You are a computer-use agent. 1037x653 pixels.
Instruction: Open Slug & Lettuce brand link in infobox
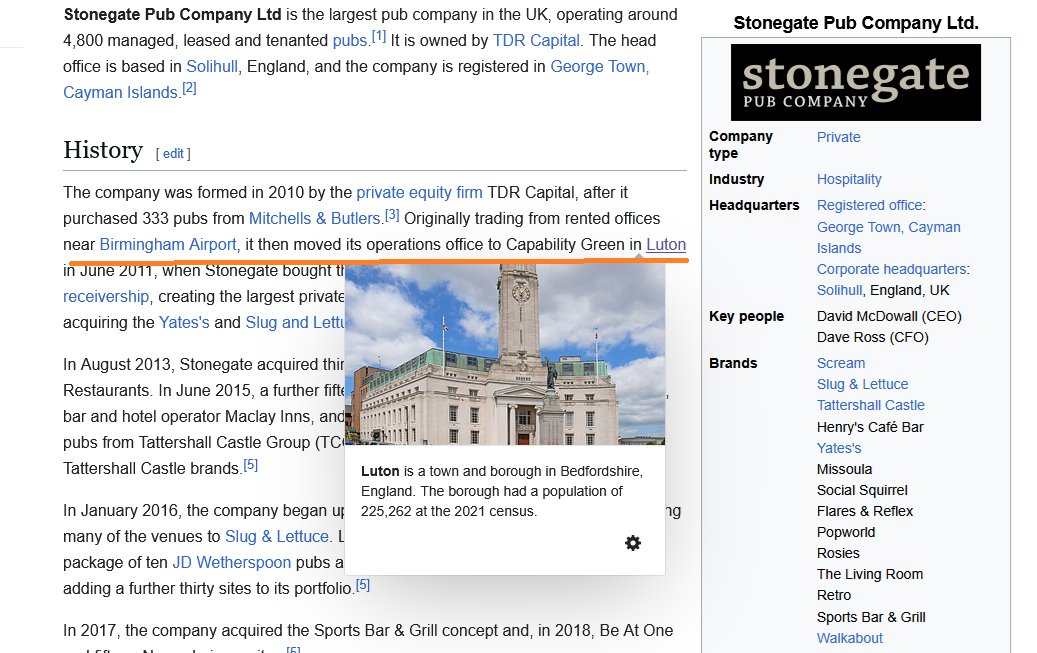pyautogui.click(x=862, y=384)
